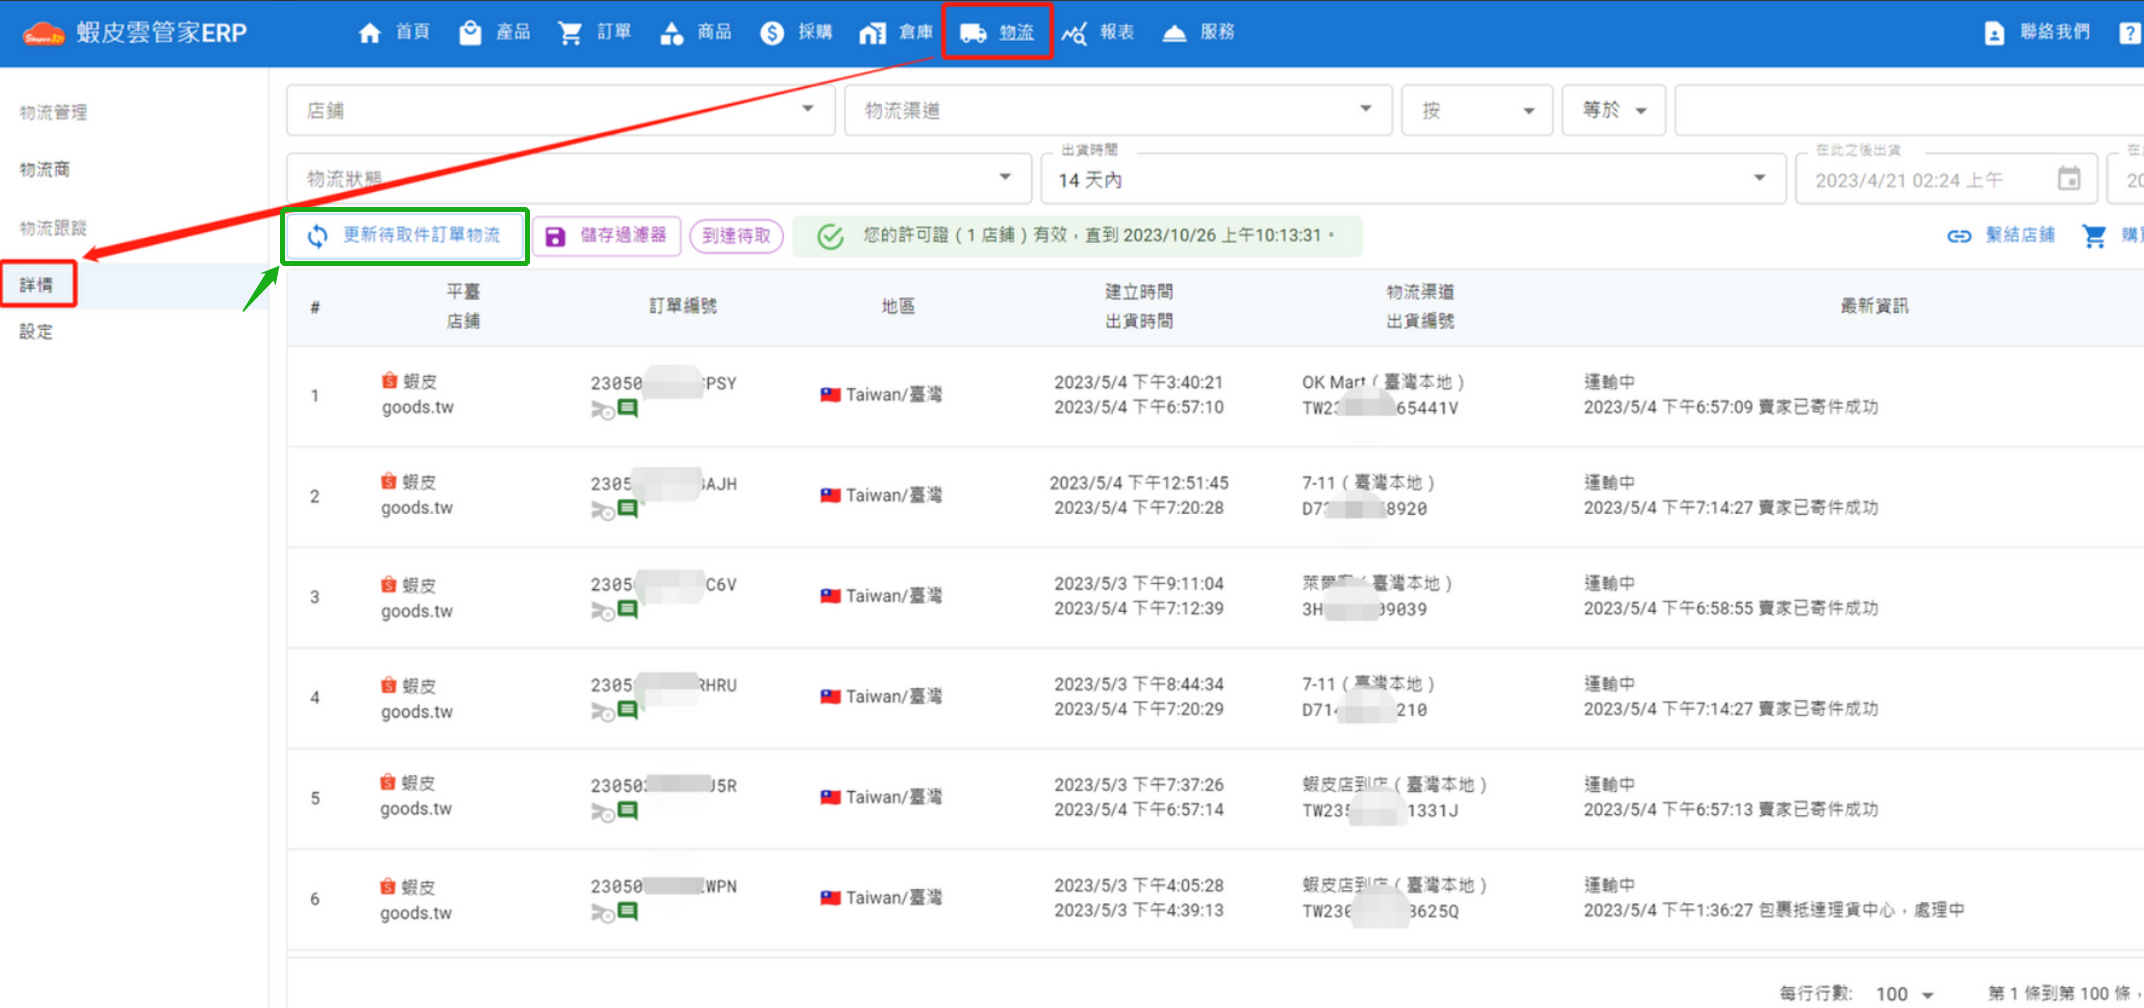Viewport: 2144px width, 1008px height.
Task: Click the 物流 truck icon
Action: [x=973, y=33]
